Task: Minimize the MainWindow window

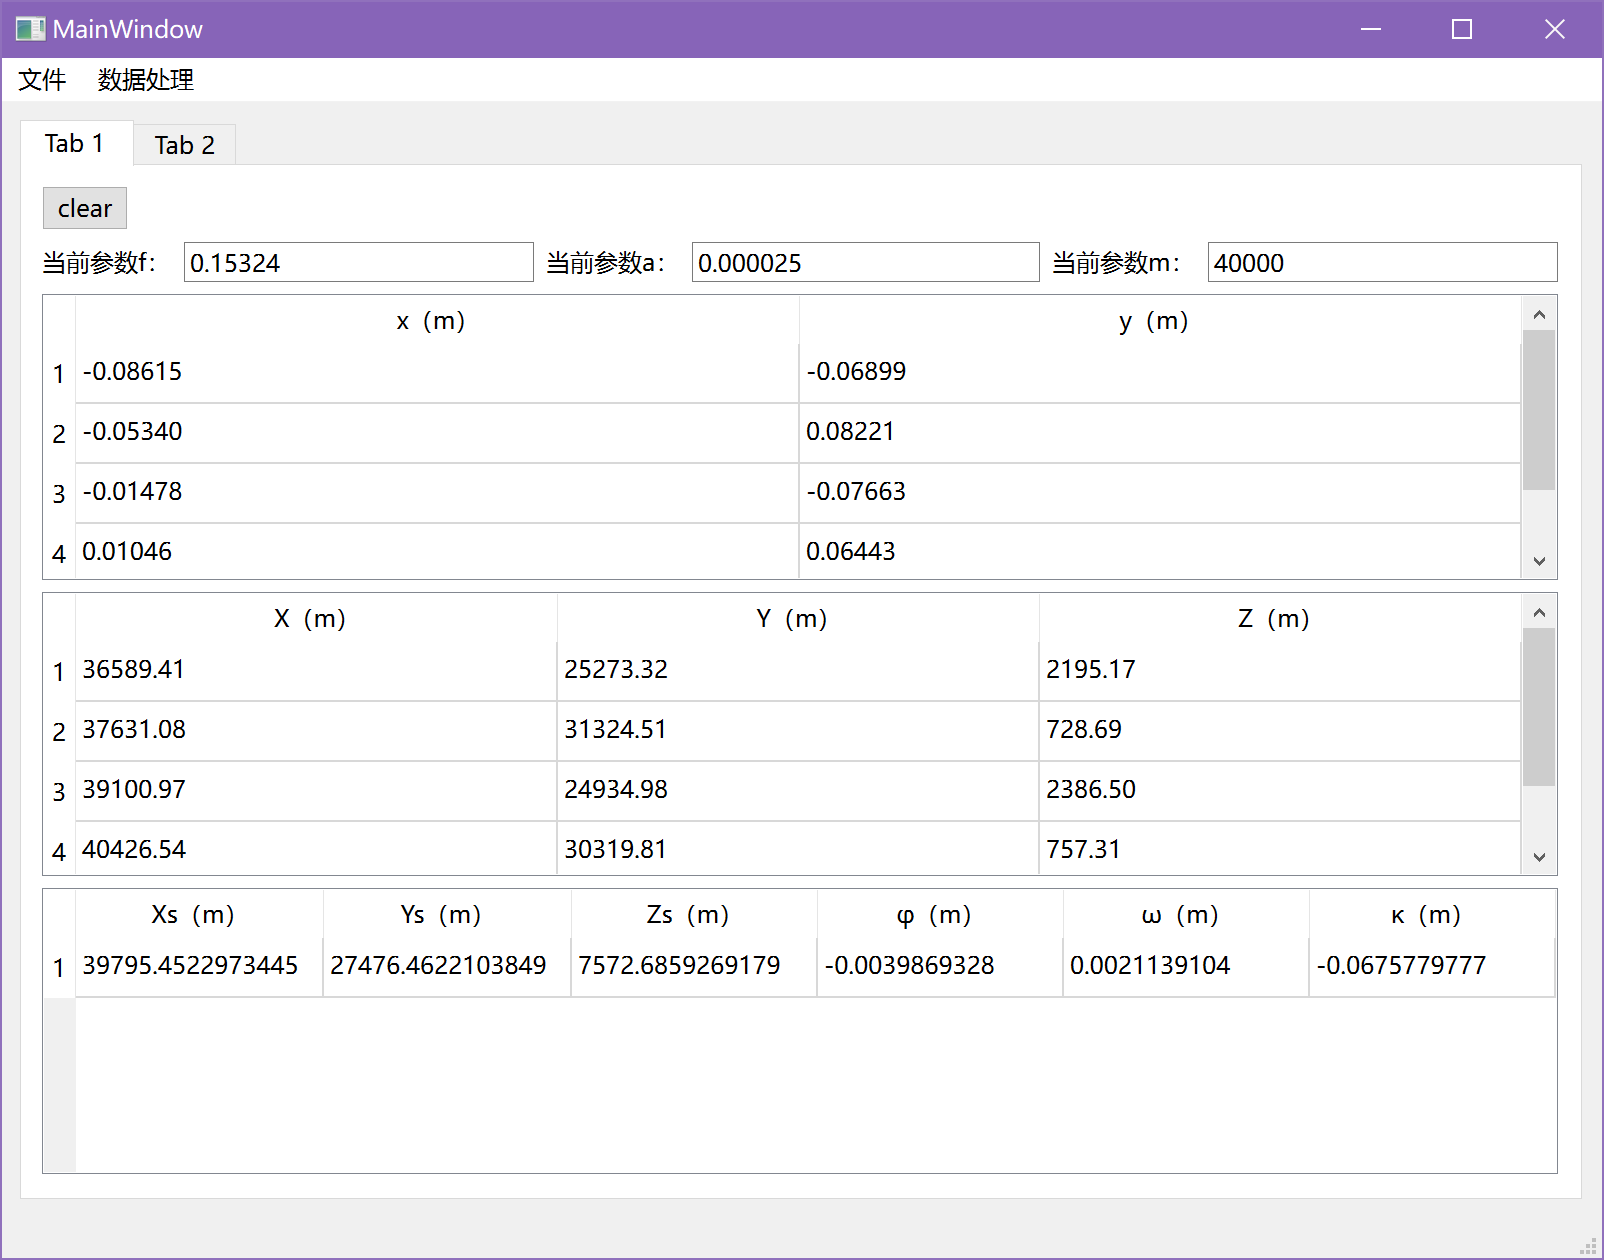Action: pos(1371,29)
